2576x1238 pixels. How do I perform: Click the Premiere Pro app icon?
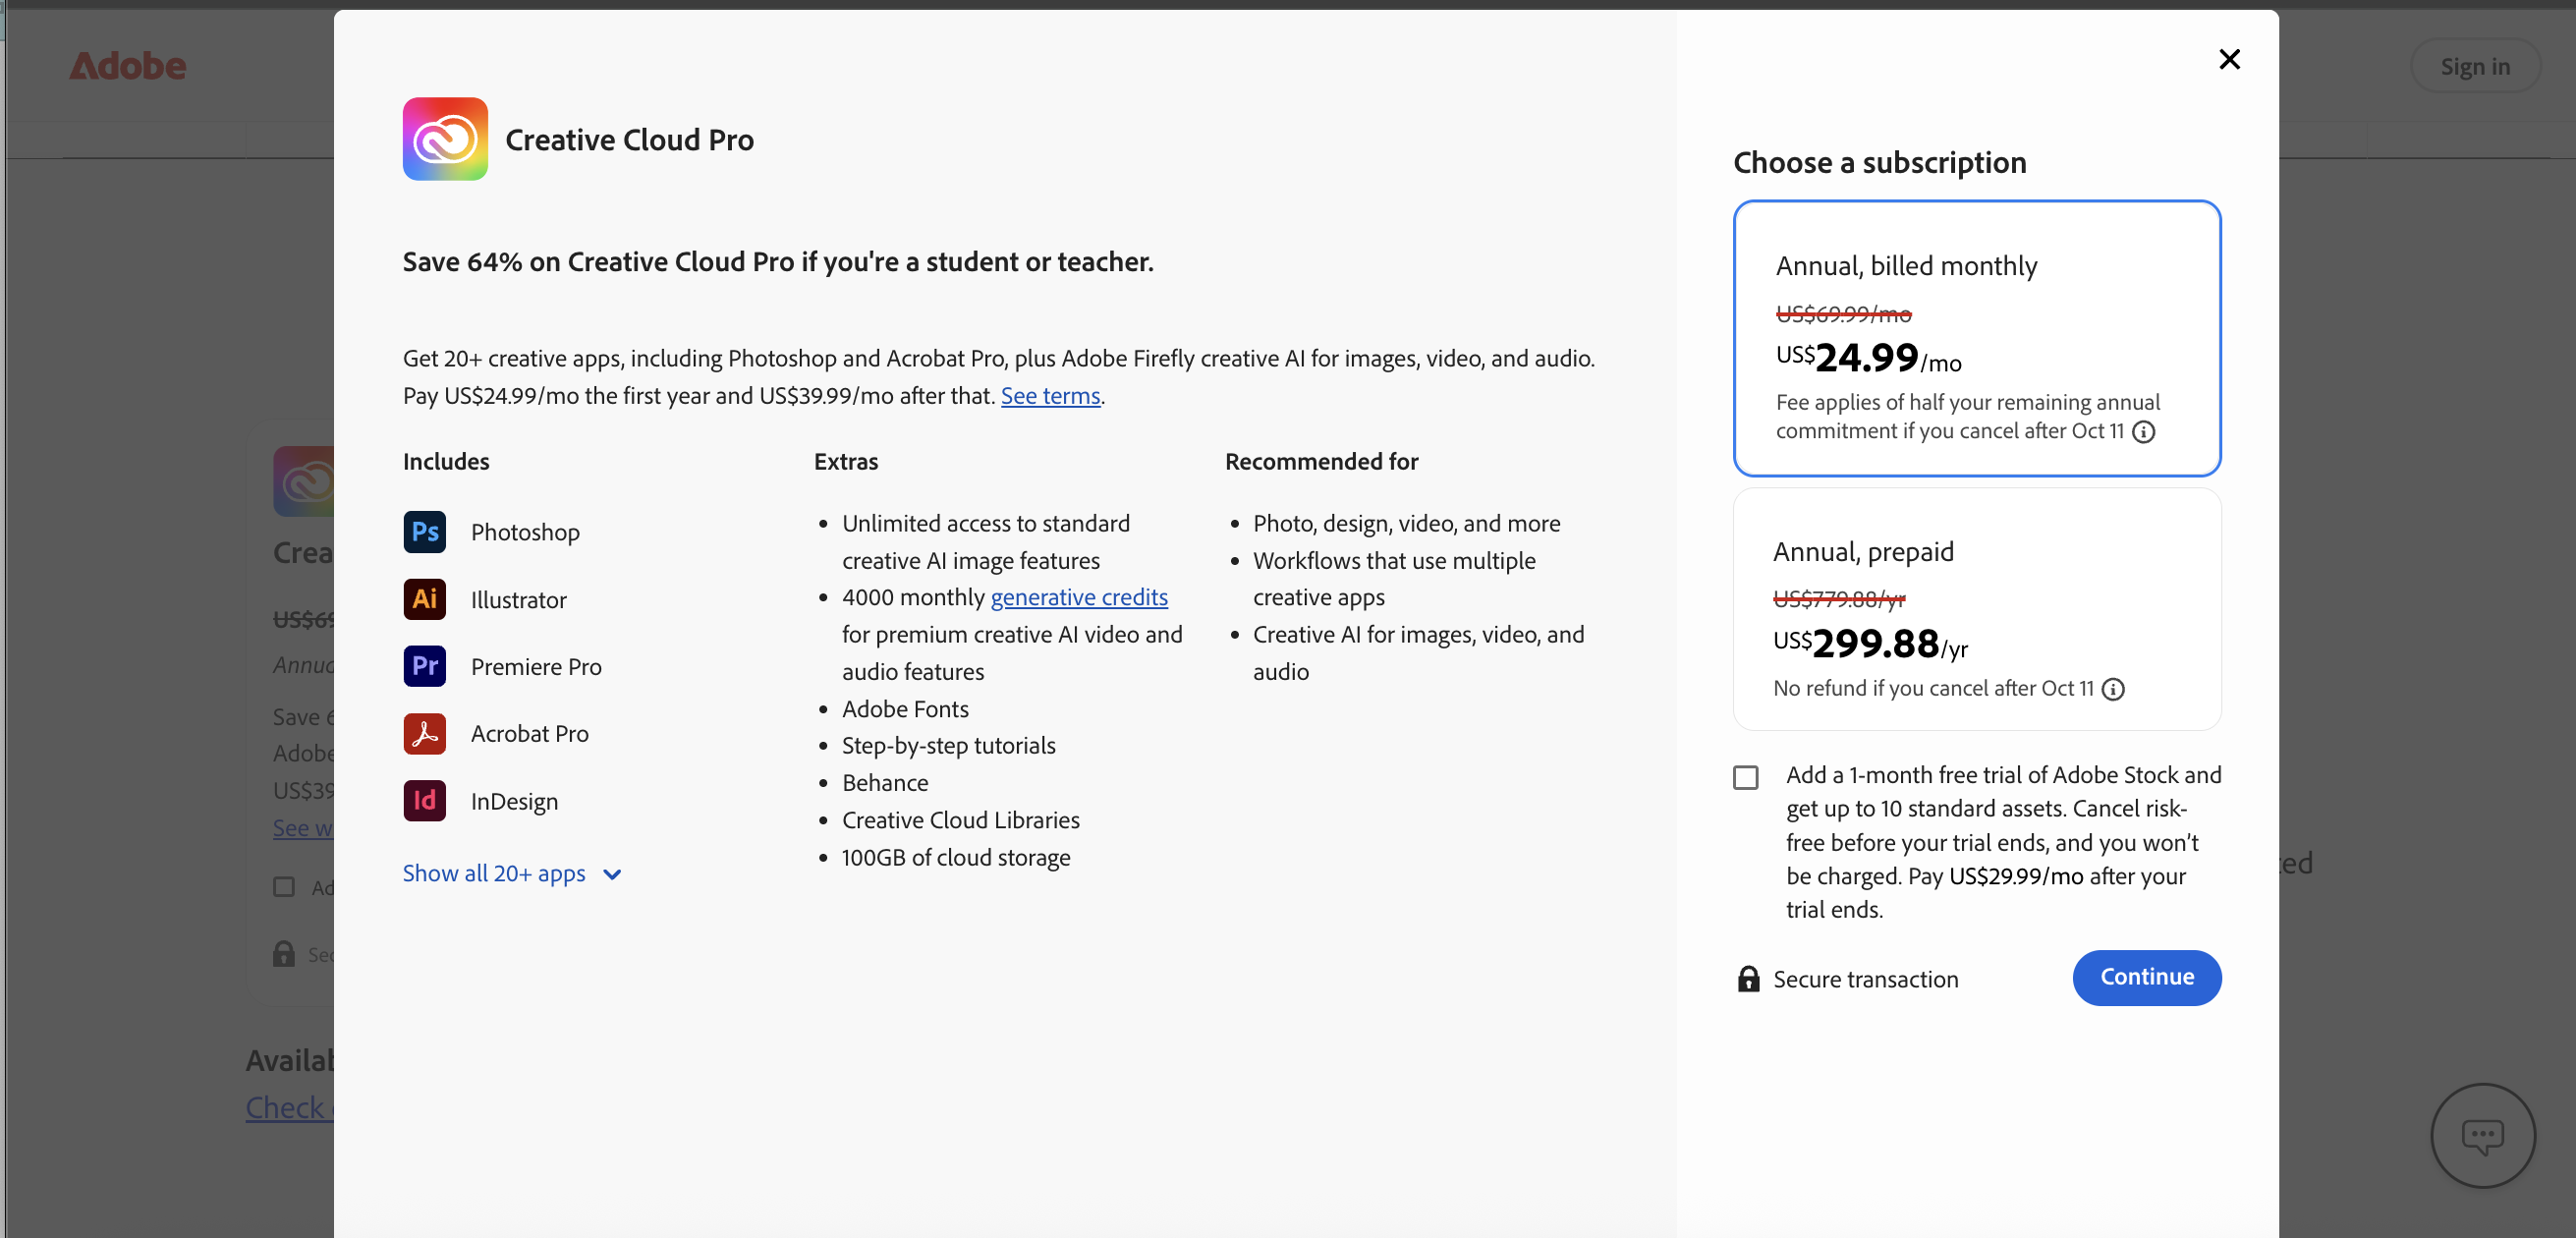coord(425,666)
